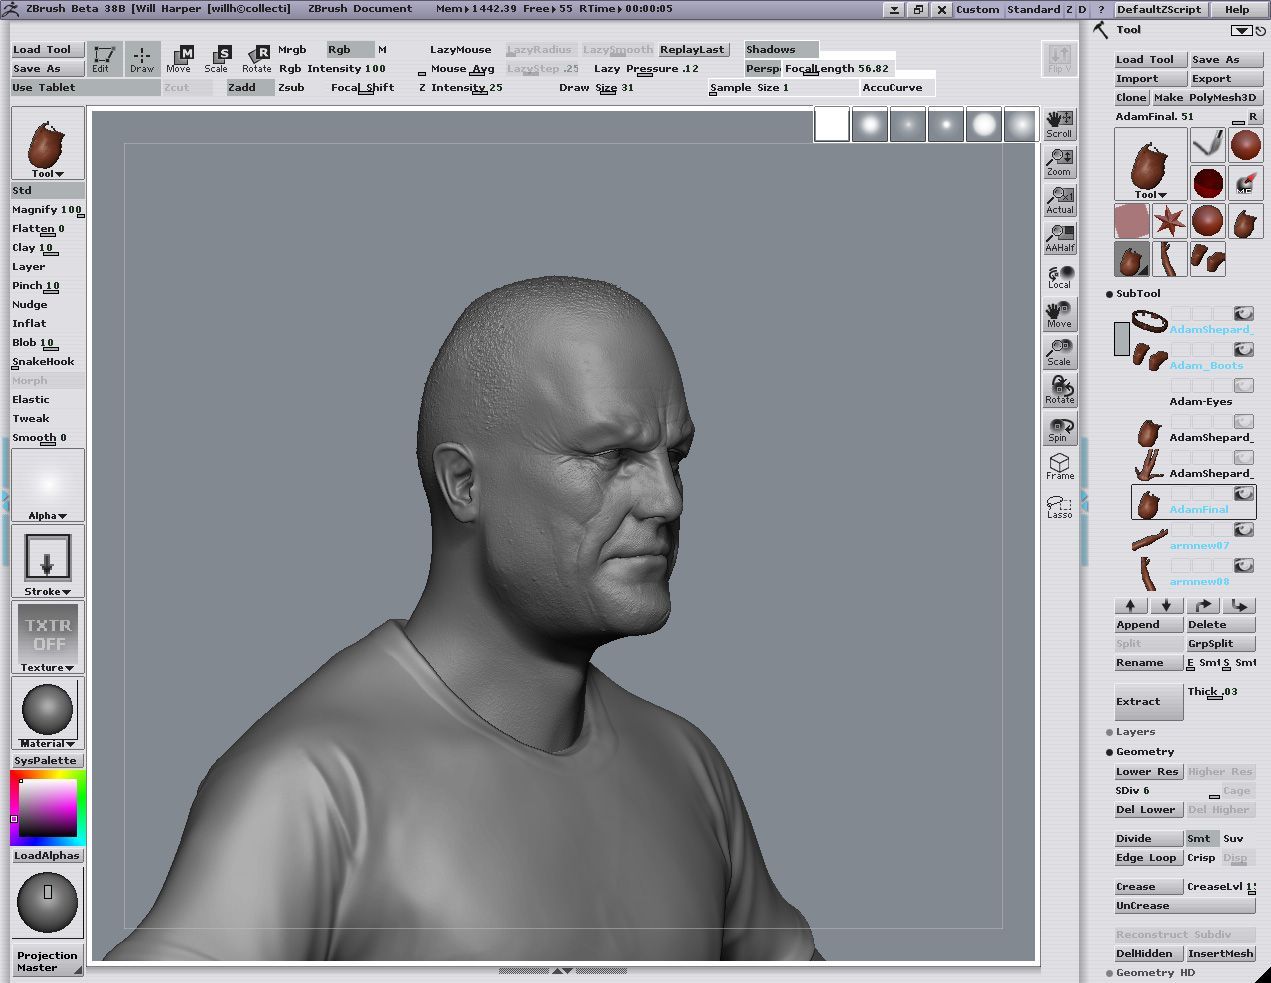
Task: Click the Spin navigation icon
Action: 1059,429
